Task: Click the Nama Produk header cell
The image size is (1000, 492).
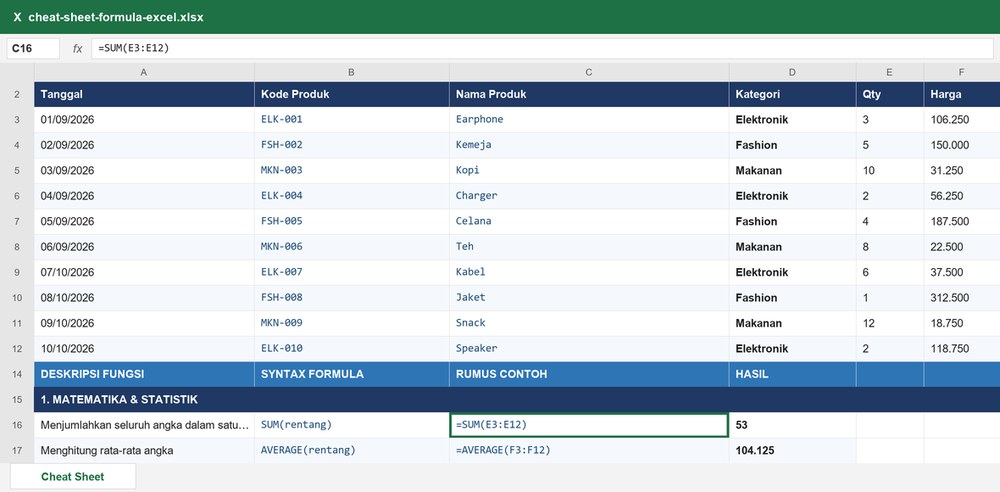Action: pos(589,94)
